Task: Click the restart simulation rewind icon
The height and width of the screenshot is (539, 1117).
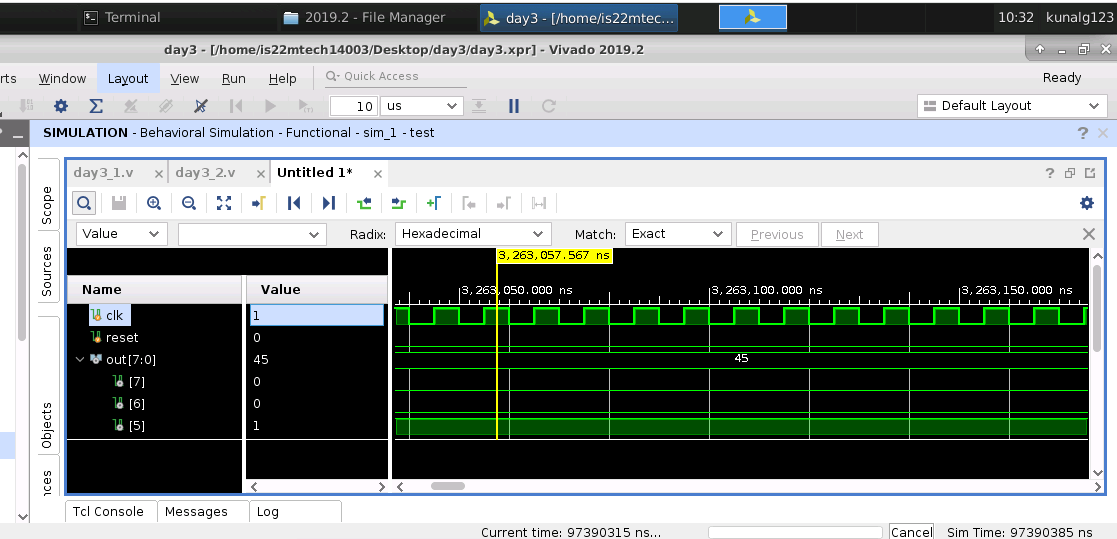Action: (x=236, y=106)
